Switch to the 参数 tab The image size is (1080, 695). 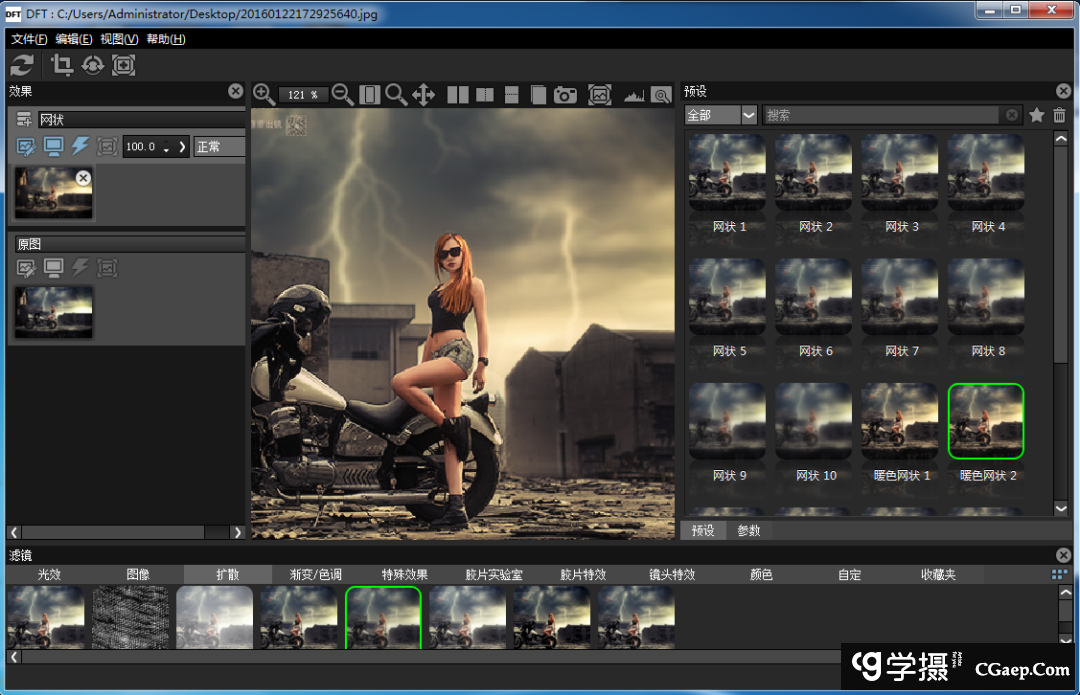pyautogui.click(x=749, y=530)
